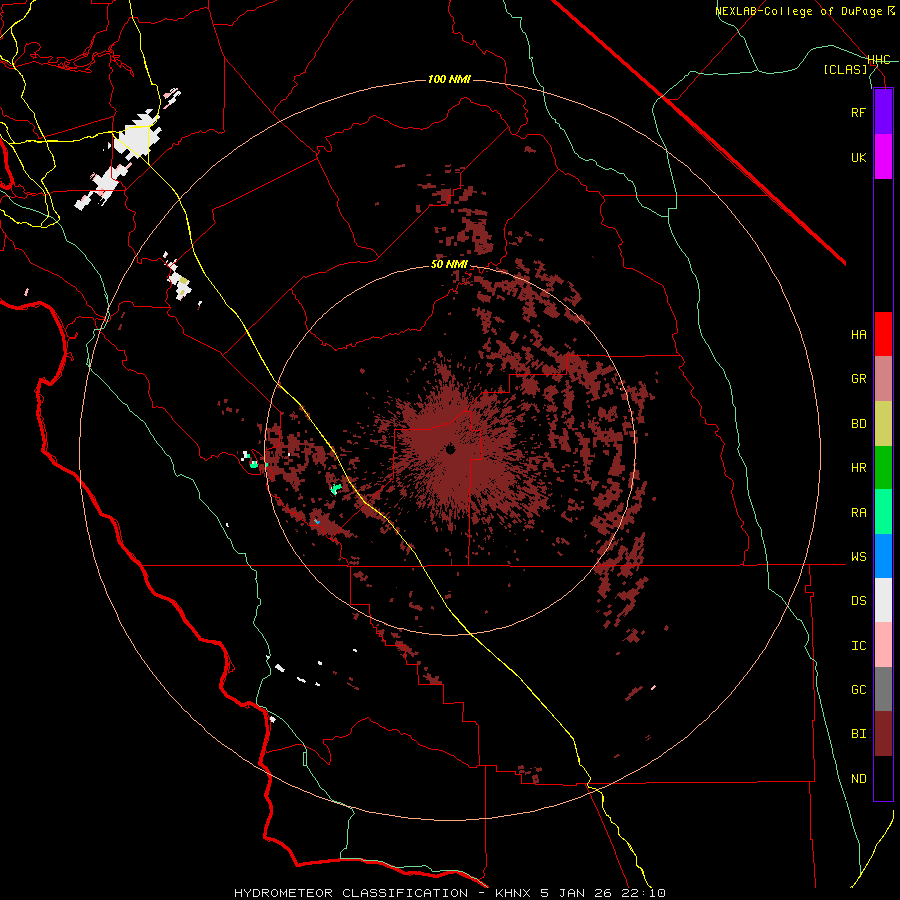
Task: Click the BI dark red legend swatch
Action: point(883,734)
